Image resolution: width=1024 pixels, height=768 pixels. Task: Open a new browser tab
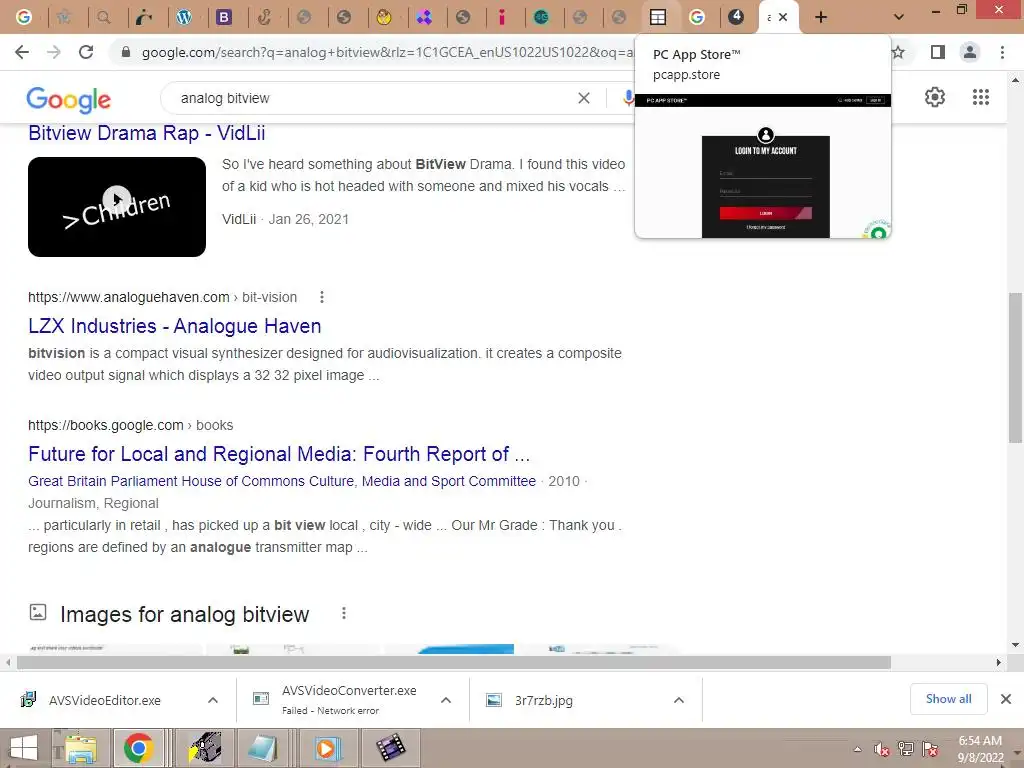tap(821, 18)
